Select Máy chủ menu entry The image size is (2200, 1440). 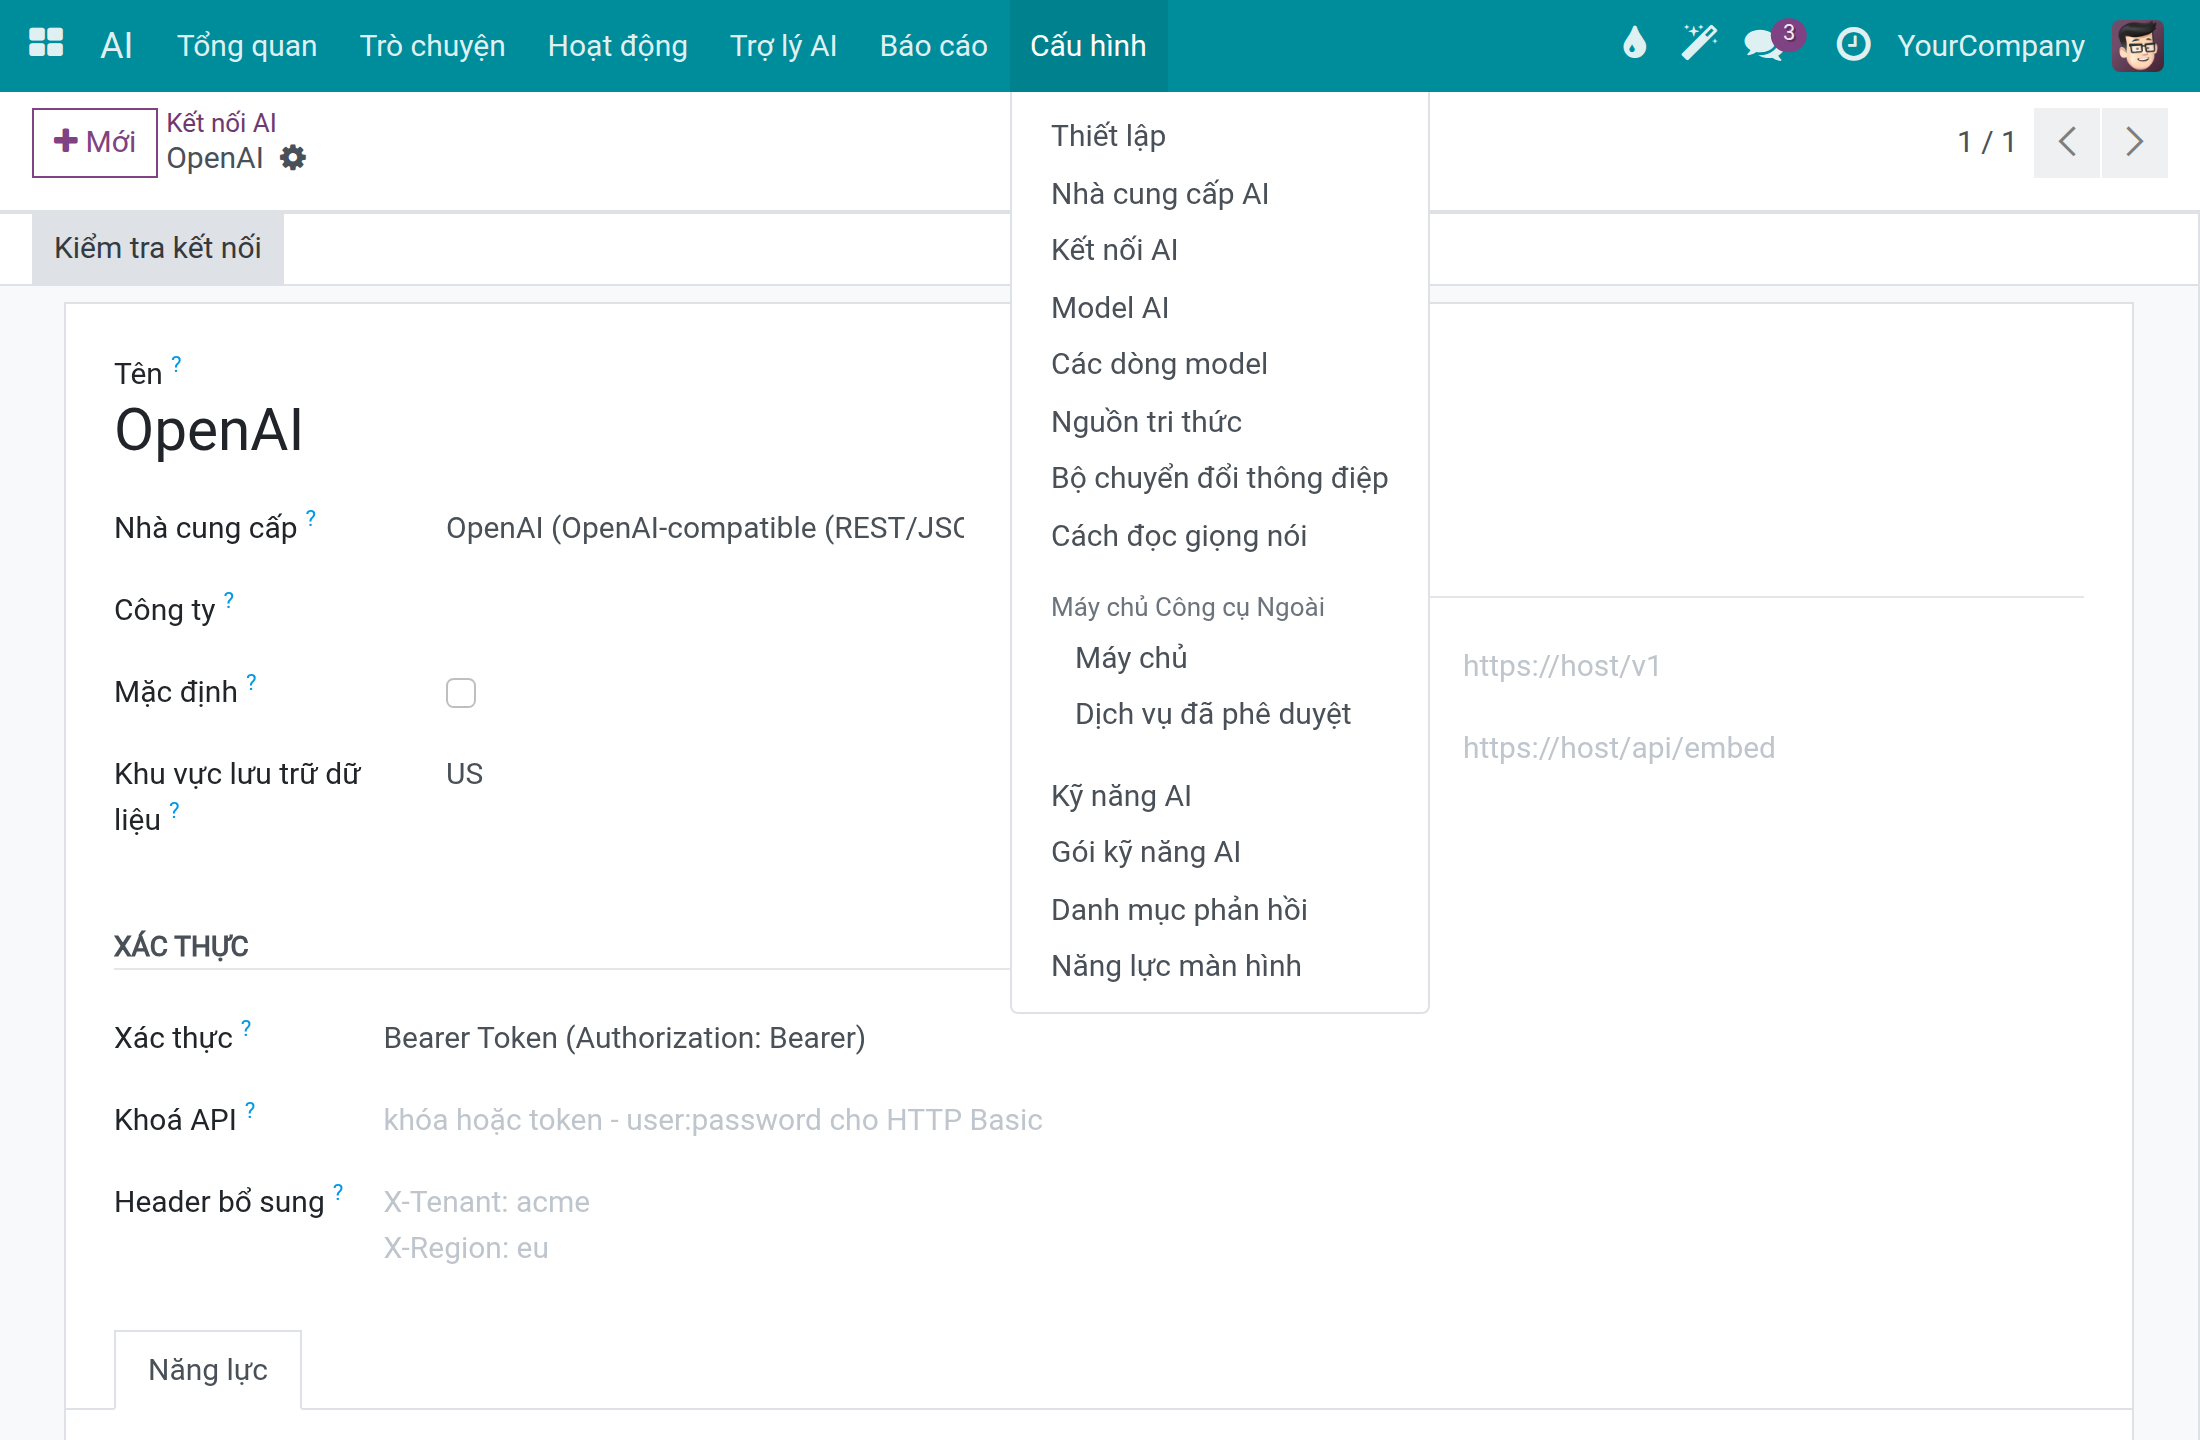[x=1220, y=658]
